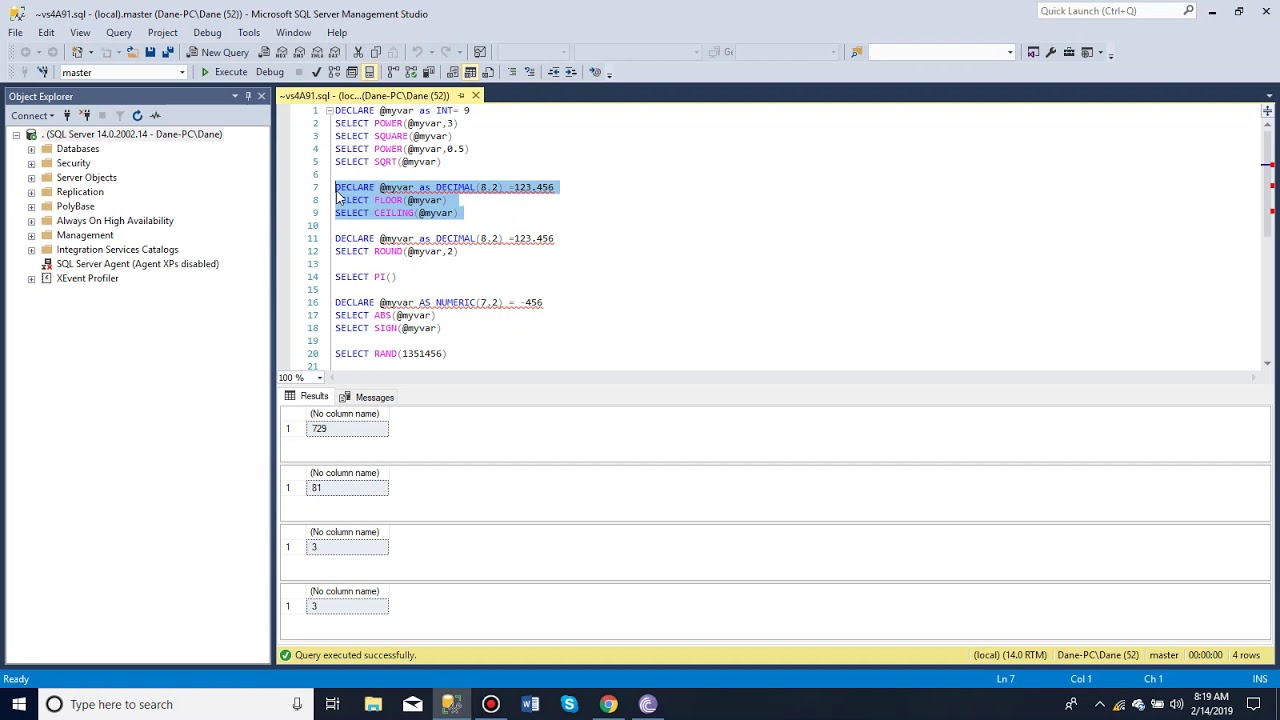
Task: Refresh the Object Explorer tree
Action: (137, 116)
